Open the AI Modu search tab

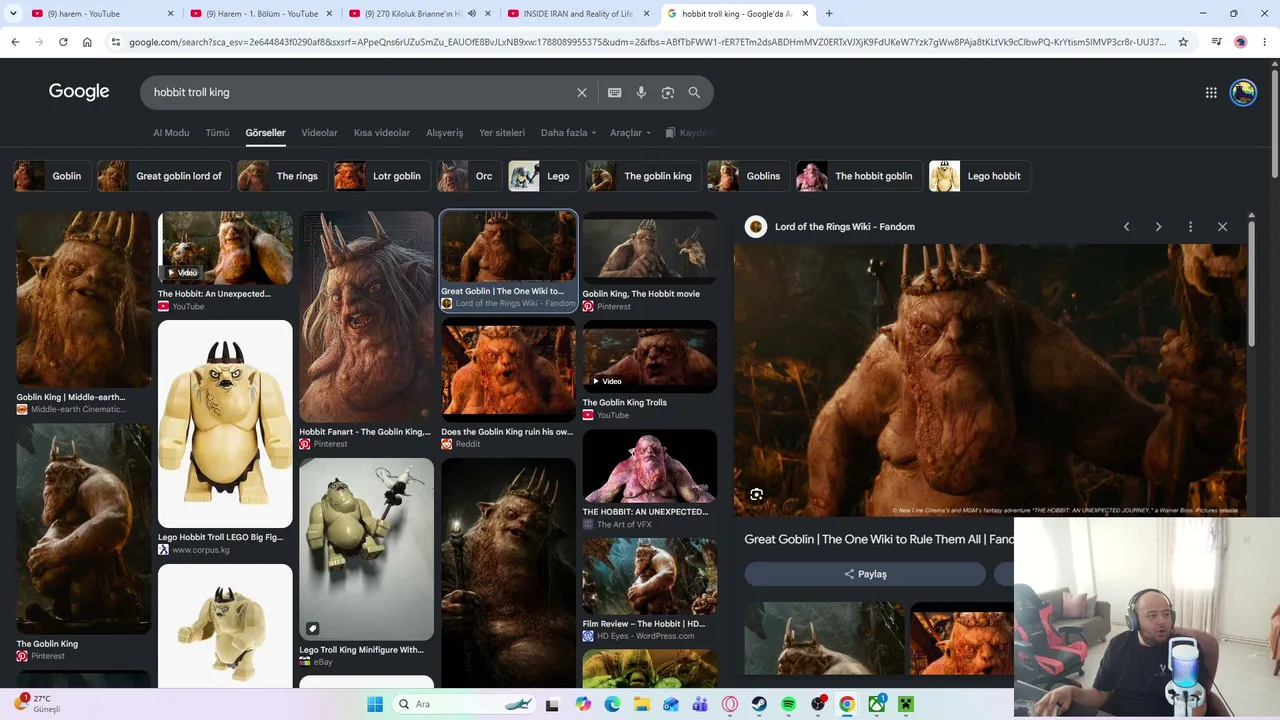click(171, 133)
